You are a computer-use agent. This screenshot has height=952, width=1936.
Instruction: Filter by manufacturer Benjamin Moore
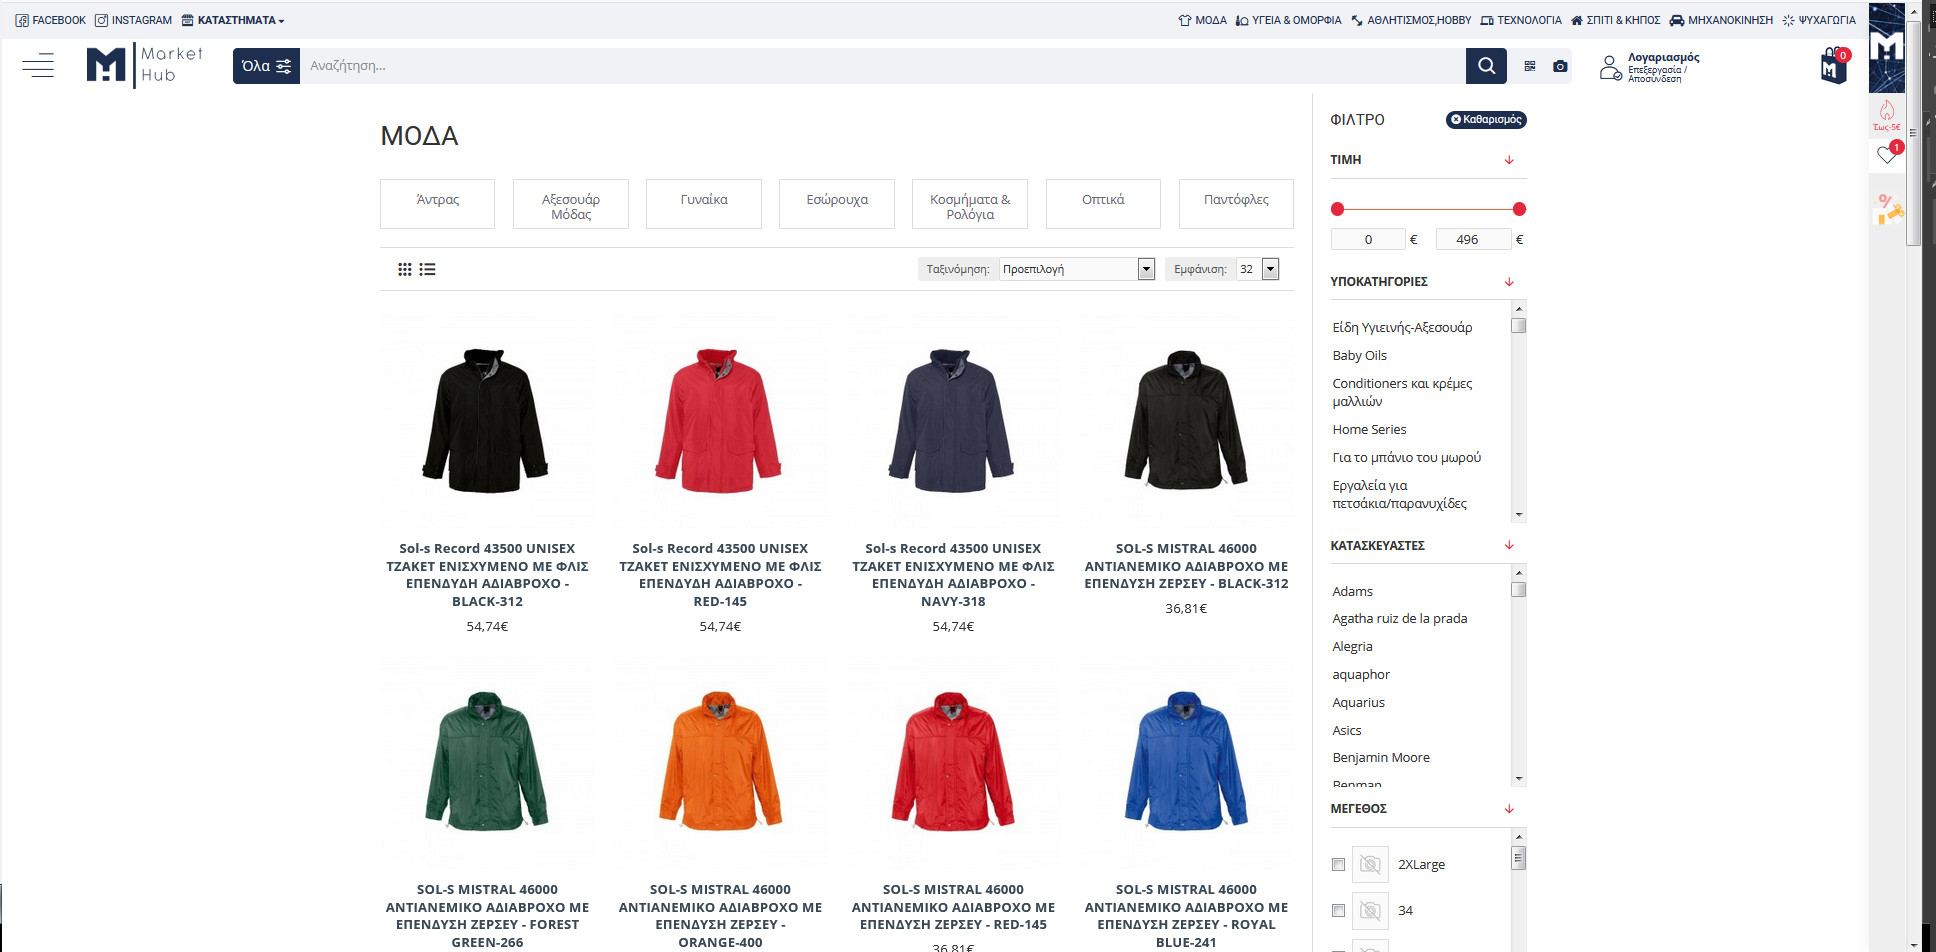point(1380,757)
